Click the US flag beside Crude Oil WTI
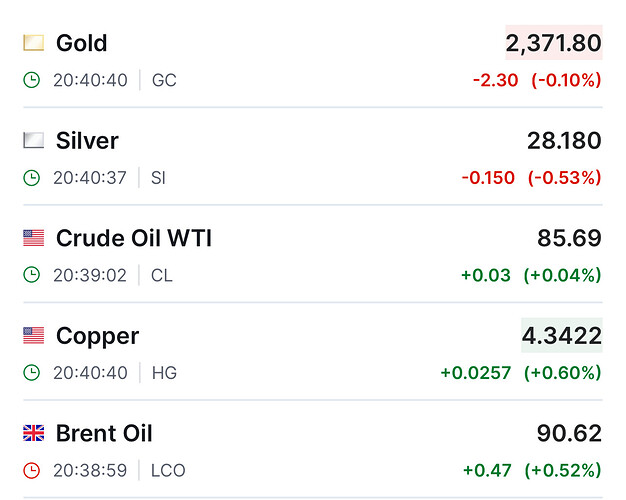Image resolution: width=626 pixels, height=500 pixels. coord(34,238)
